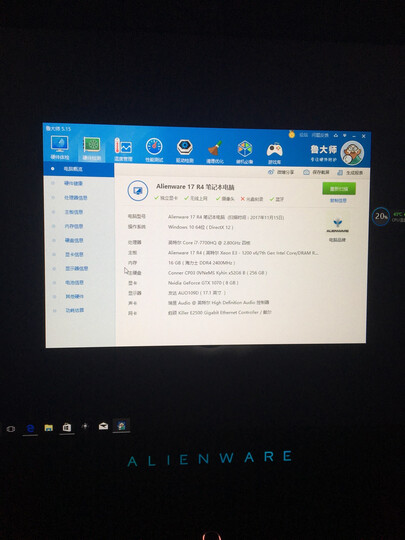Click the 生成报表 generate report button

tap(350, 173)
